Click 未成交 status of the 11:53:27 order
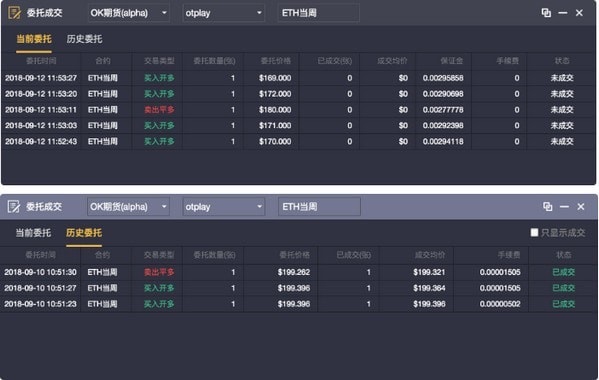 click(562, 78)
